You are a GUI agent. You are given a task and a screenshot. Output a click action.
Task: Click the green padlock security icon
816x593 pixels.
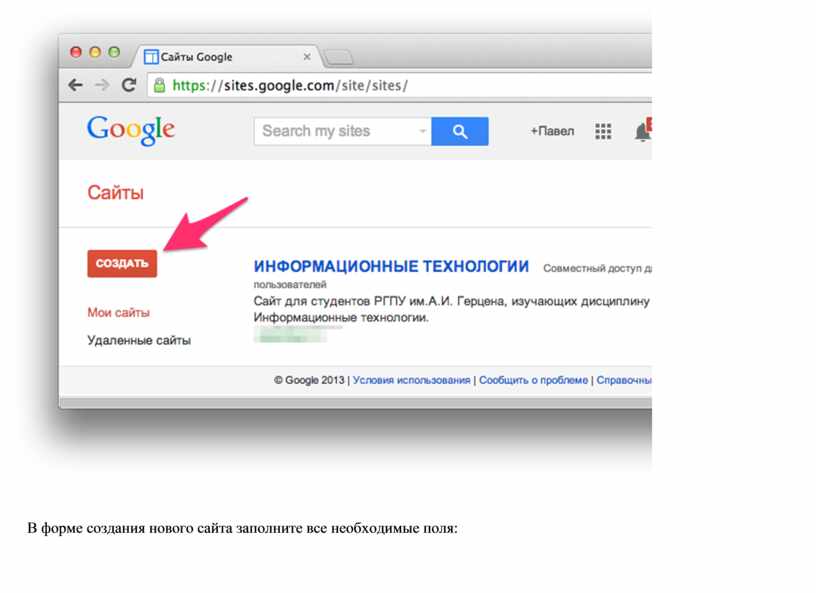[x=160, y=85]
